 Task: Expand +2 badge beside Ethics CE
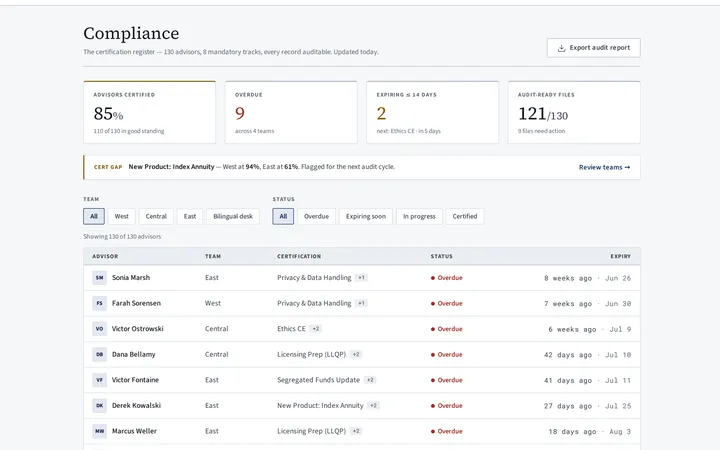click(x=315, y=329)
